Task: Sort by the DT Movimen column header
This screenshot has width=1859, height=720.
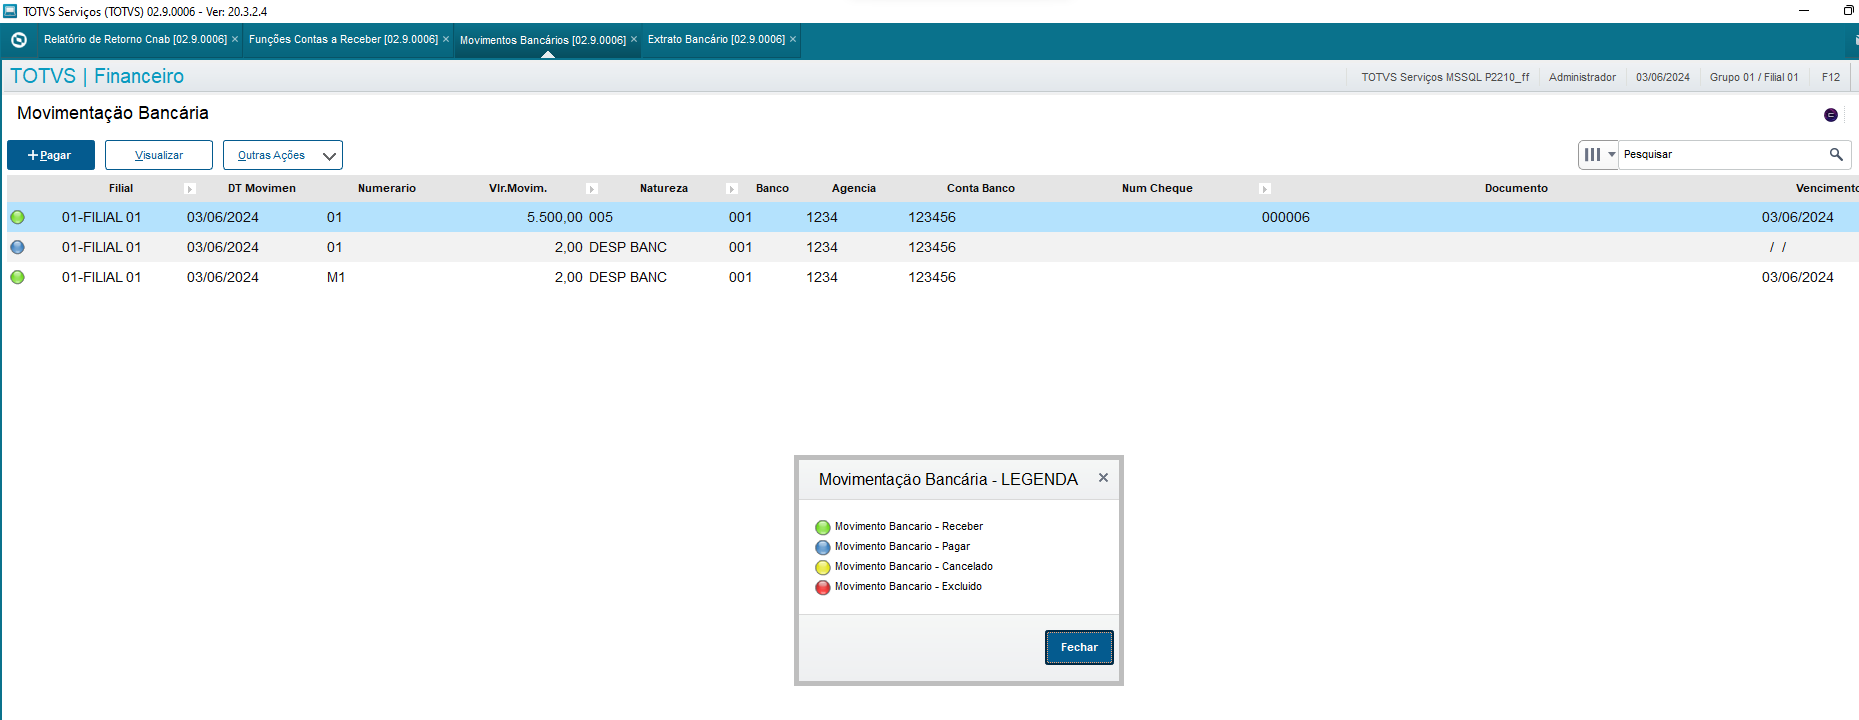Action: click(262, 188)
